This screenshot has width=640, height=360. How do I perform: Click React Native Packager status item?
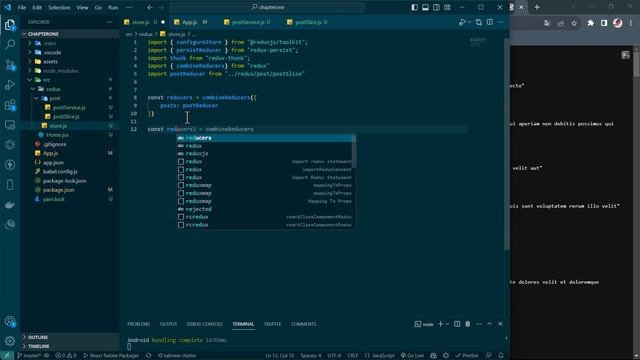(111, 356)
